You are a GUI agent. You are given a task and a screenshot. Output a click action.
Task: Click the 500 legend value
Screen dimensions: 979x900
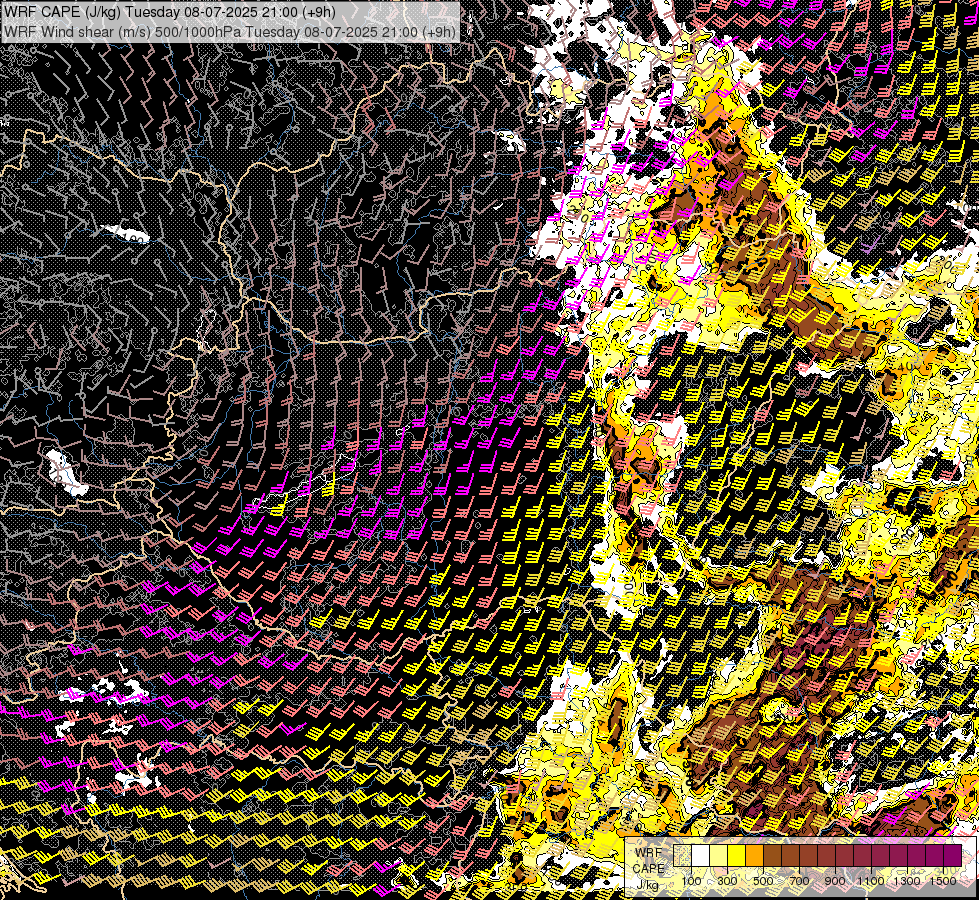coord(763,881)
